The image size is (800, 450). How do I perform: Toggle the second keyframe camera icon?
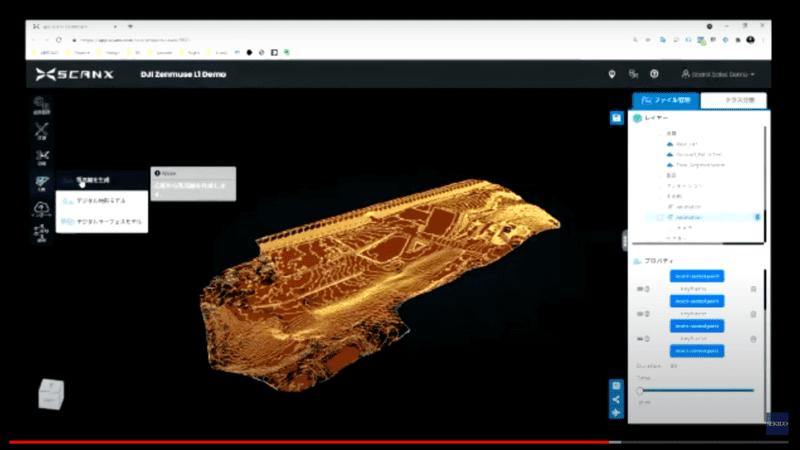640,314
